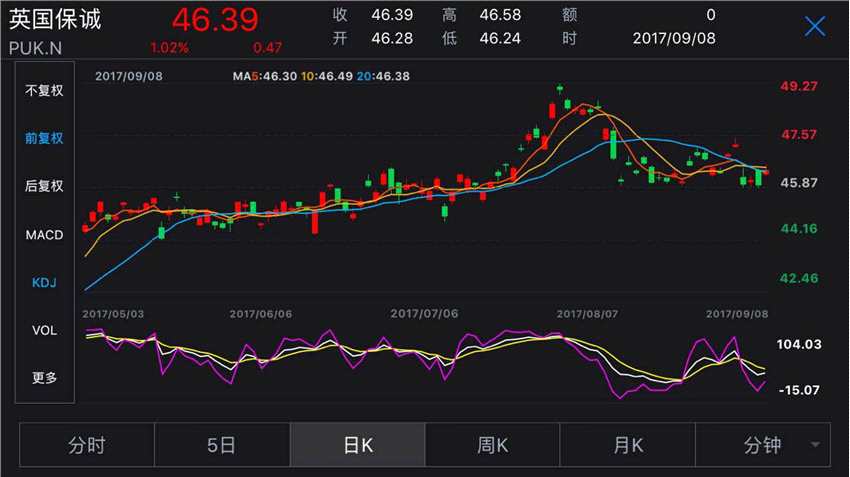Screen dimensions: 850x477
Task: Click the MA10 value 46.49
Action: (x=335, y=76)
